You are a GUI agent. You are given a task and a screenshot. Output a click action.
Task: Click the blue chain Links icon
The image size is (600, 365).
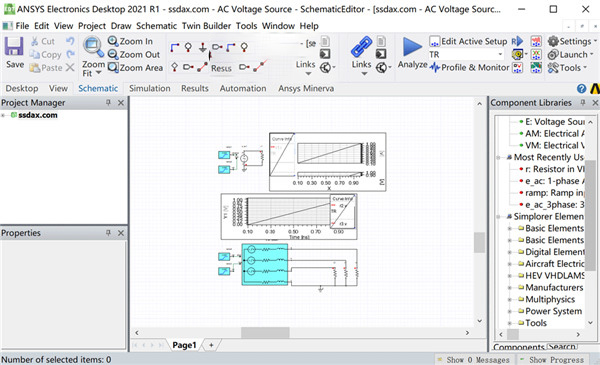(361, 47)
